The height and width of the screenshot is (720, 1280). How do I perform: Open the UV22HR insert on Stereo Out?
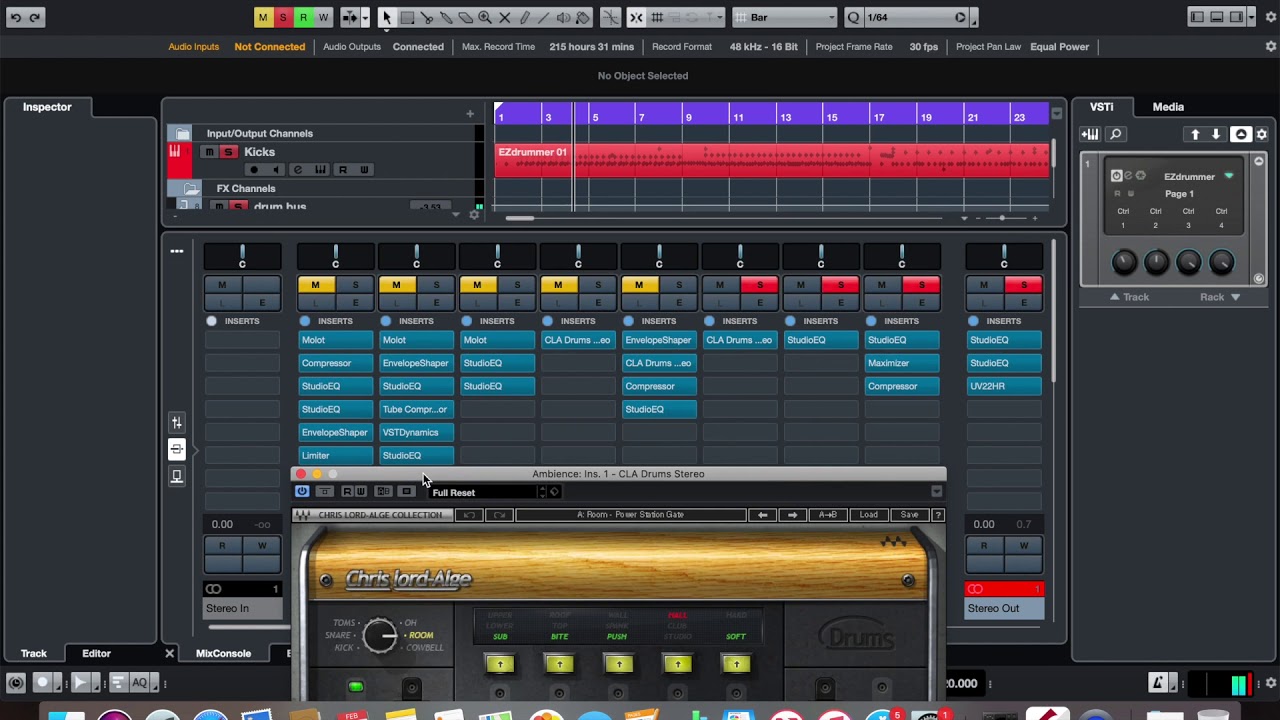pyautogui.click(x=1004, y=386)
